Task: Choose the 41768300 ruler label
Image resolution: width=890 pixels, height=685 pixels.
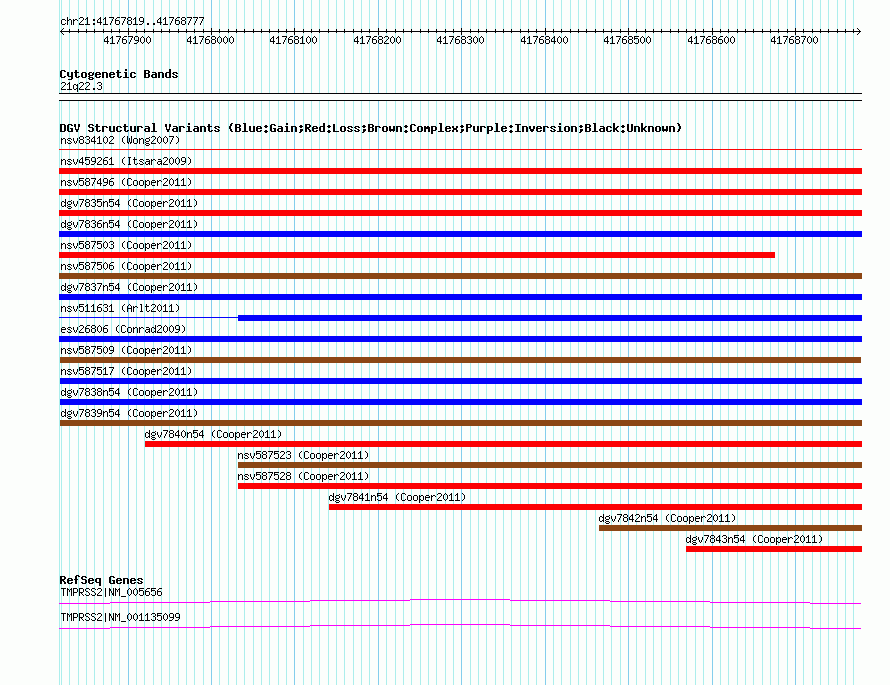Action: [x=460, y=40]
